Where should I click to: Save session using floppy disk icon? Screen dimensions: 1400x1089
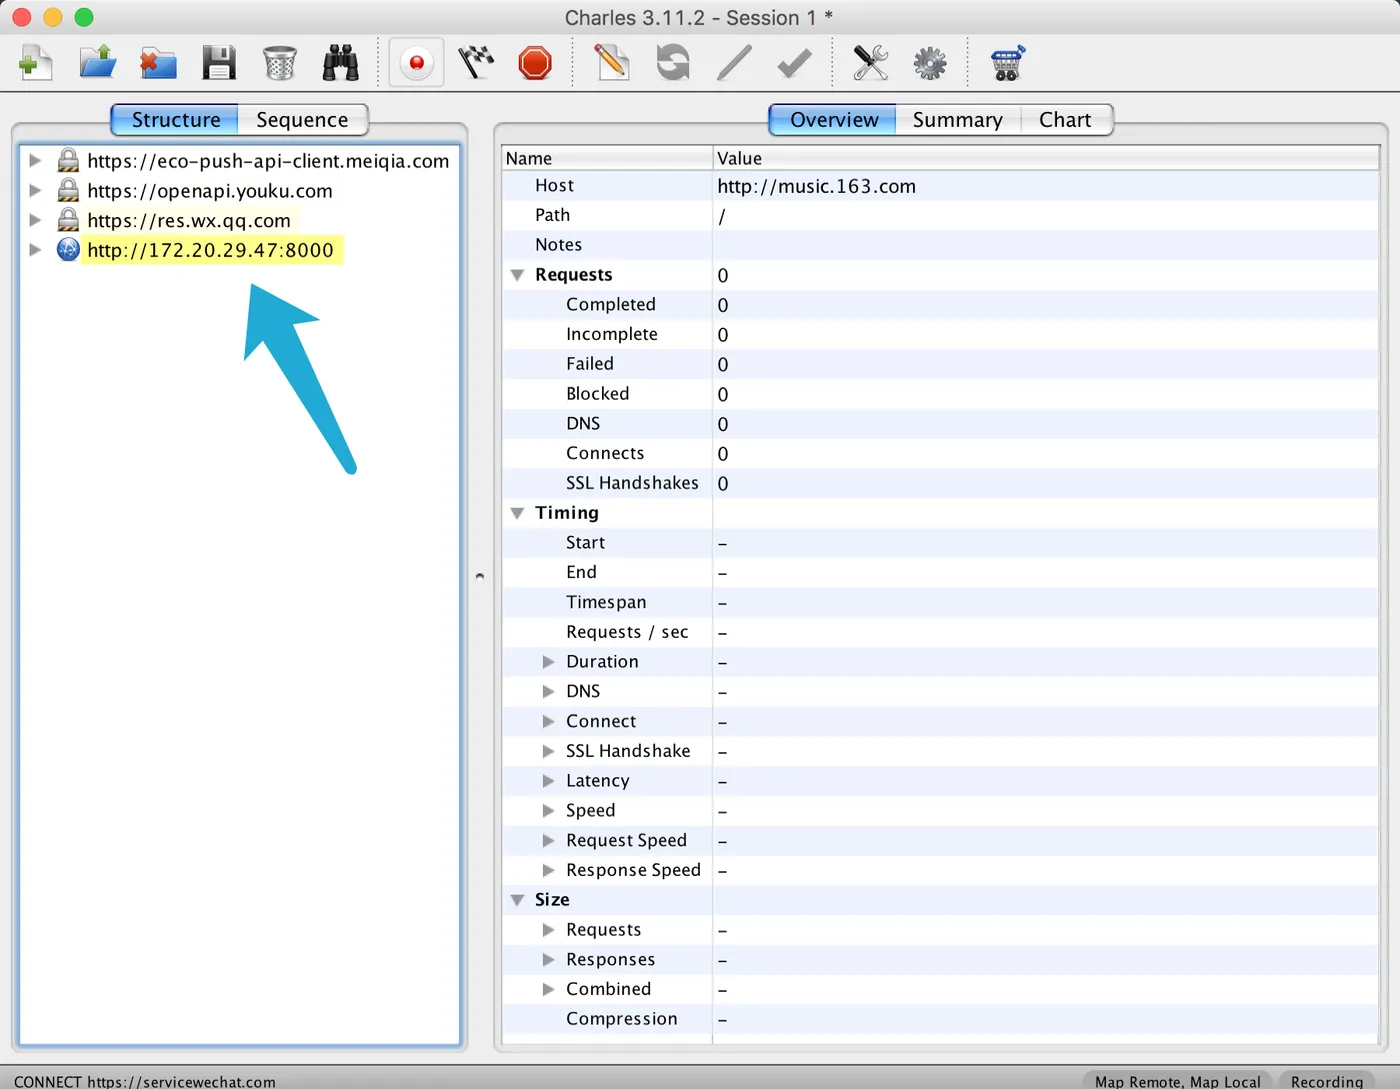(x=219, y=63)
